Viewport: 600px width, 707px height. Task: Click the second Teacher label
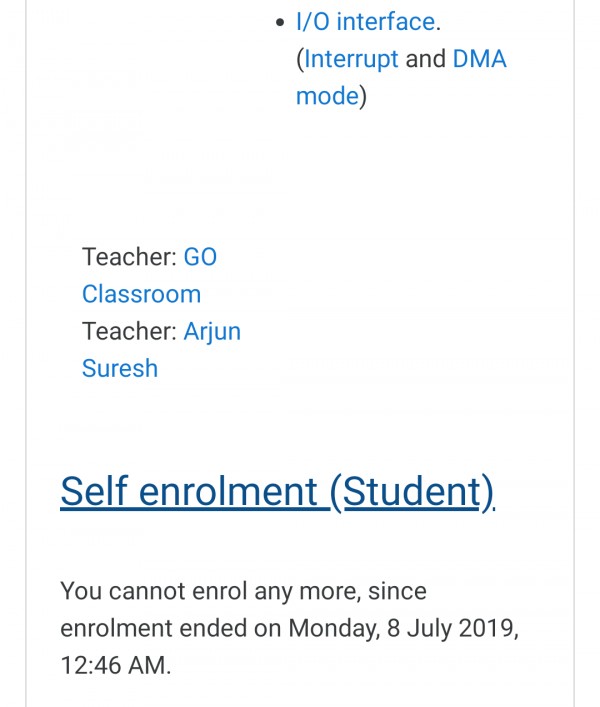point(128,331)
